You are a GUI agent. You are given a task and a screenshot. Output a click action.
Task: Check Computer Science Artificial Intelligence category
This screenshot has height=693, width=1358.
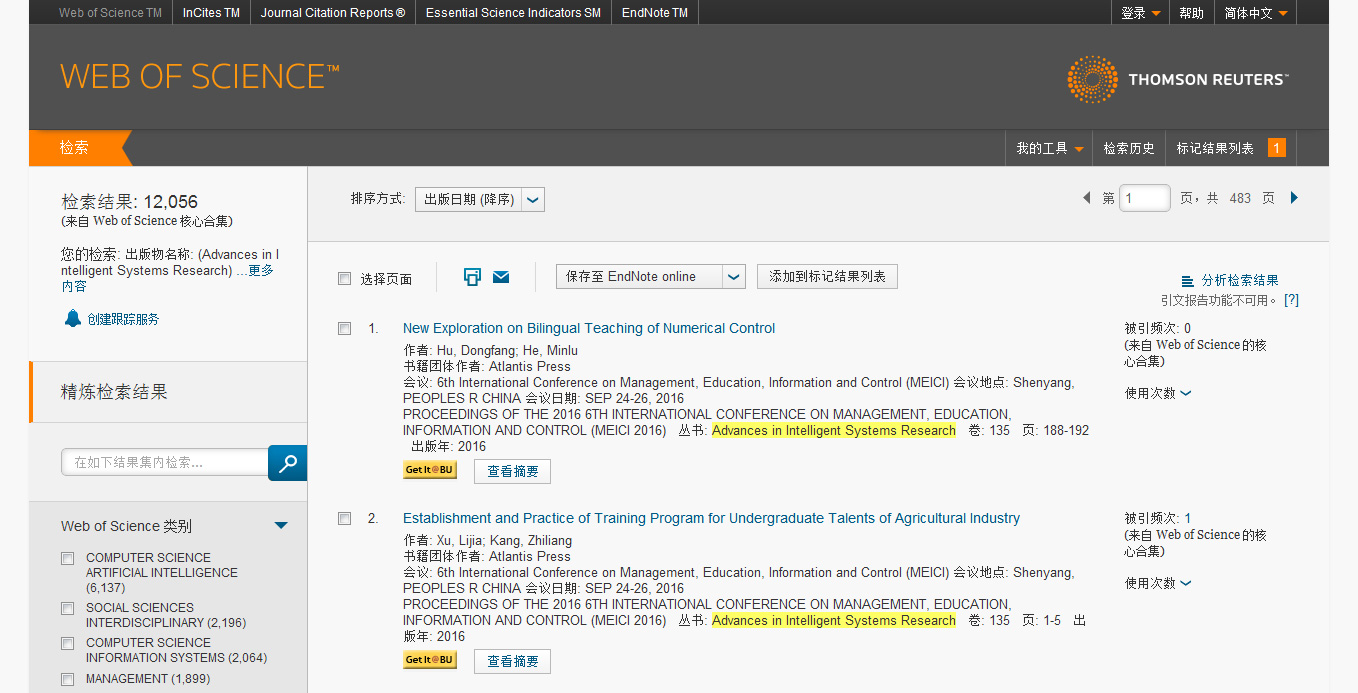point(68,558)
